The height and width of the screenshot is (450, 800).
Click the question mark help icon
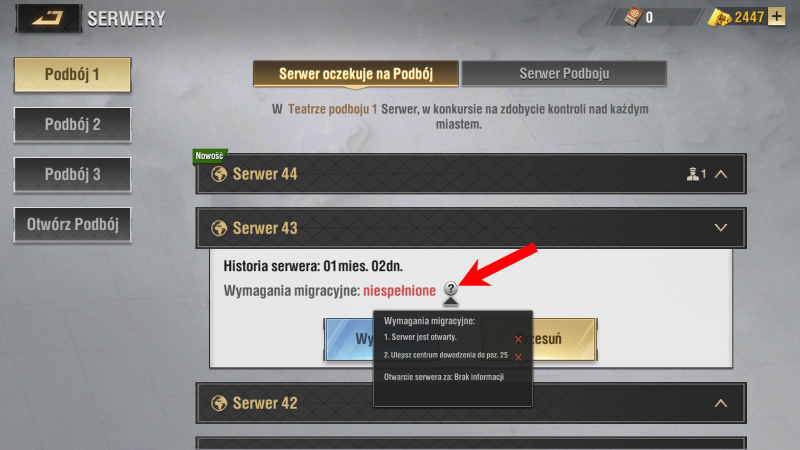pyautogui.click(x=451, y=289)
